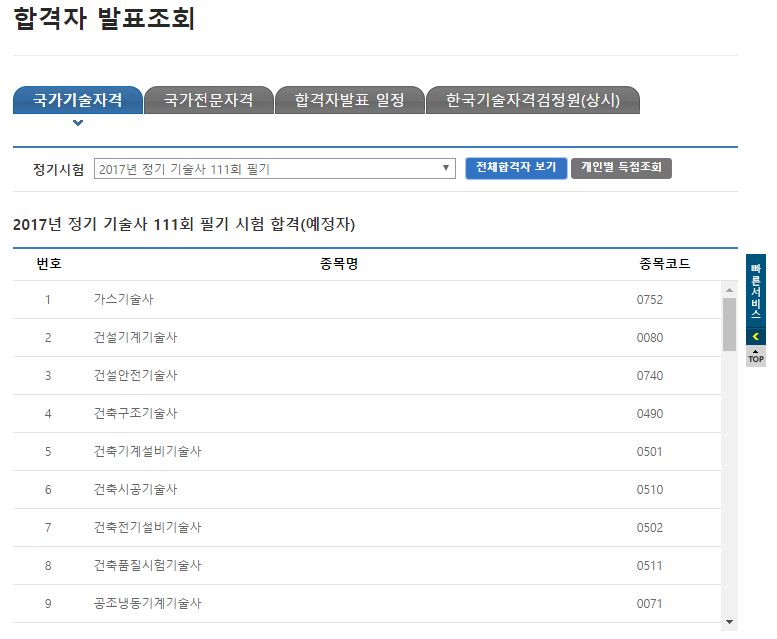The image size is (777, 639).
Task: Select the 국가기술자격 tab
Action: 78,100
